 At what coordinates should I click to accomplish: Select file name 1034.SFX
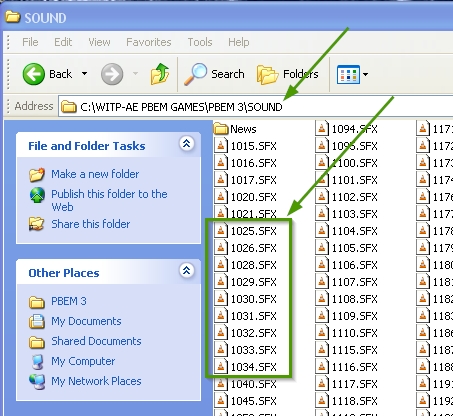[253, 367]
